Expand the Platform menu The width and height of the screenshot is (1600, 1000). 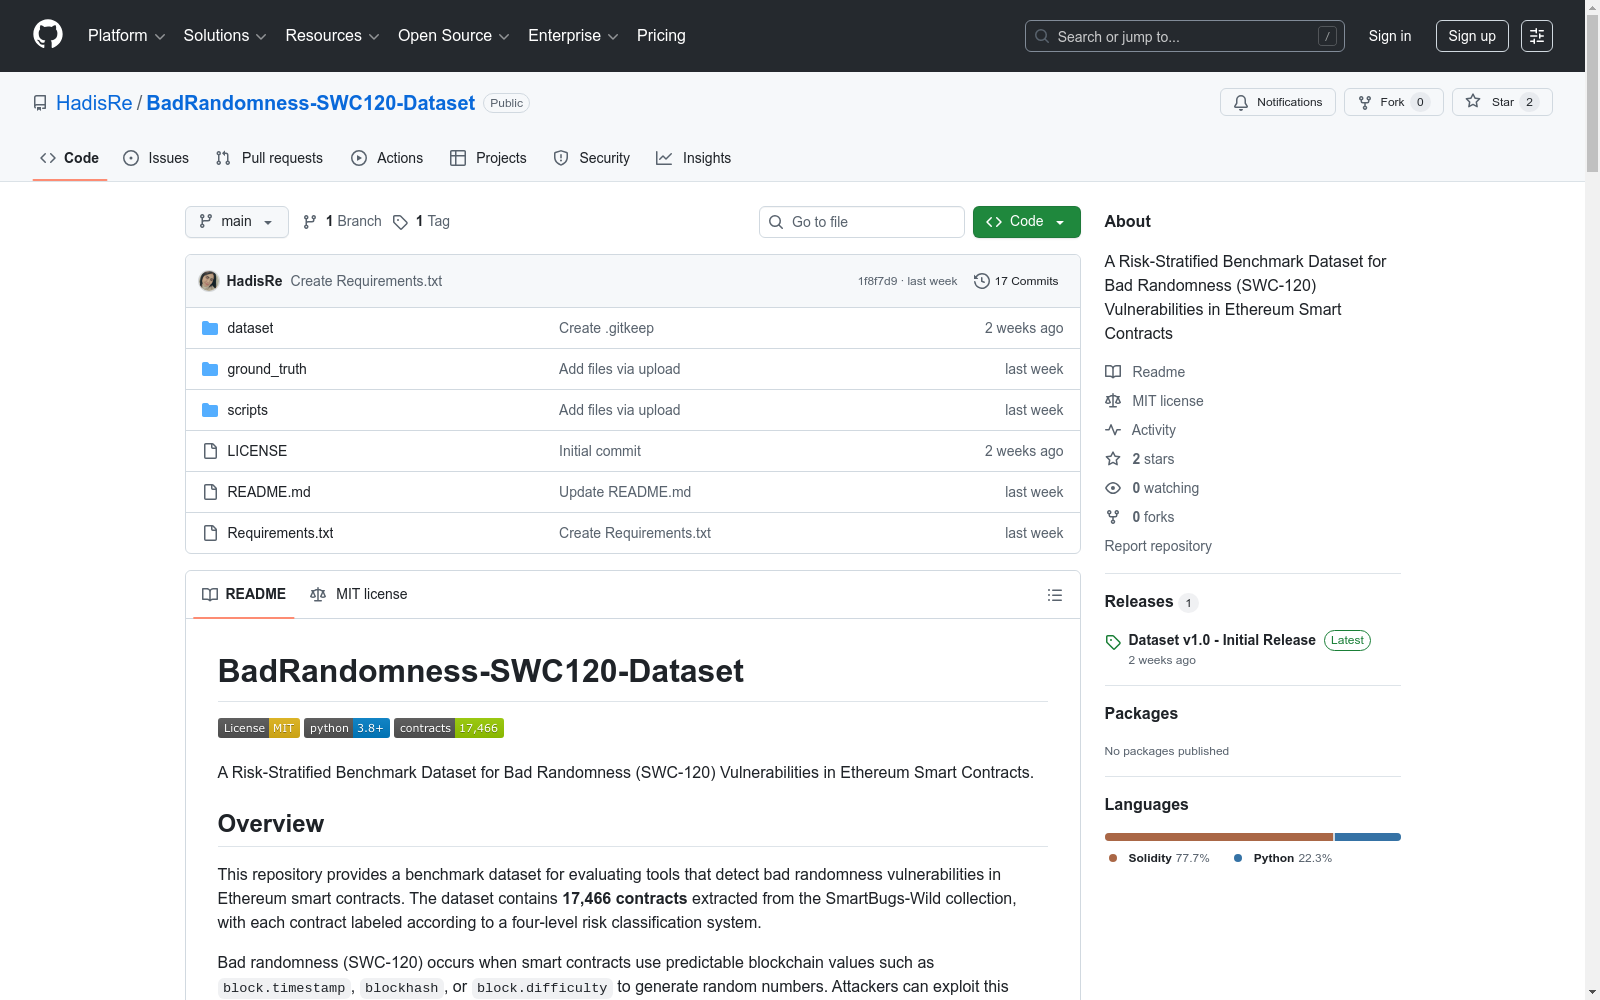(x=126, y=36)
